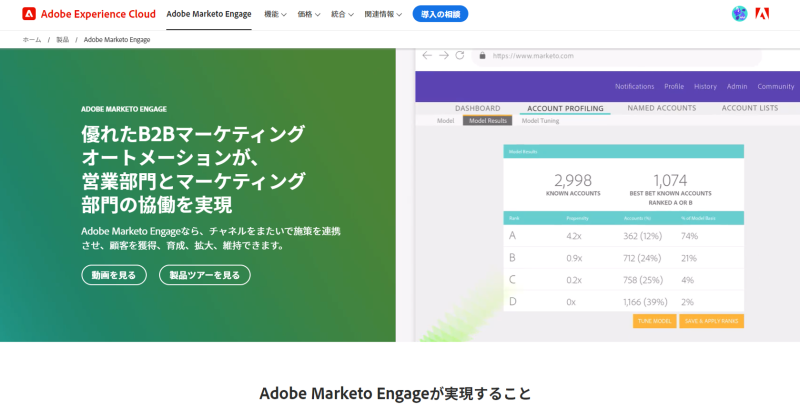Viewport: 800px width, 411px height.
Task: Switch to the ACCOUNT LISTS tab
Action: (x=750, y=108)
